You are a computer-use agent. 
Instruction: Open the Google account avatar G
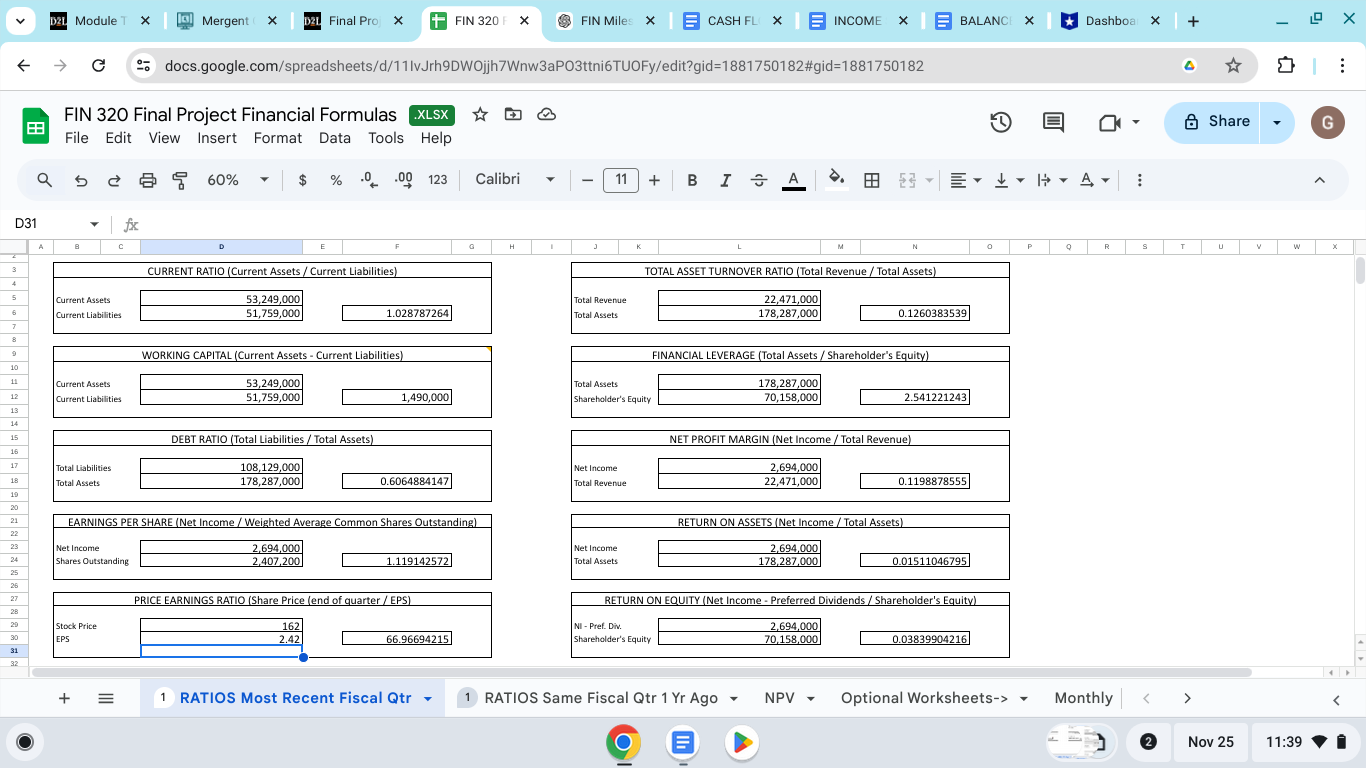(1328, 122)
